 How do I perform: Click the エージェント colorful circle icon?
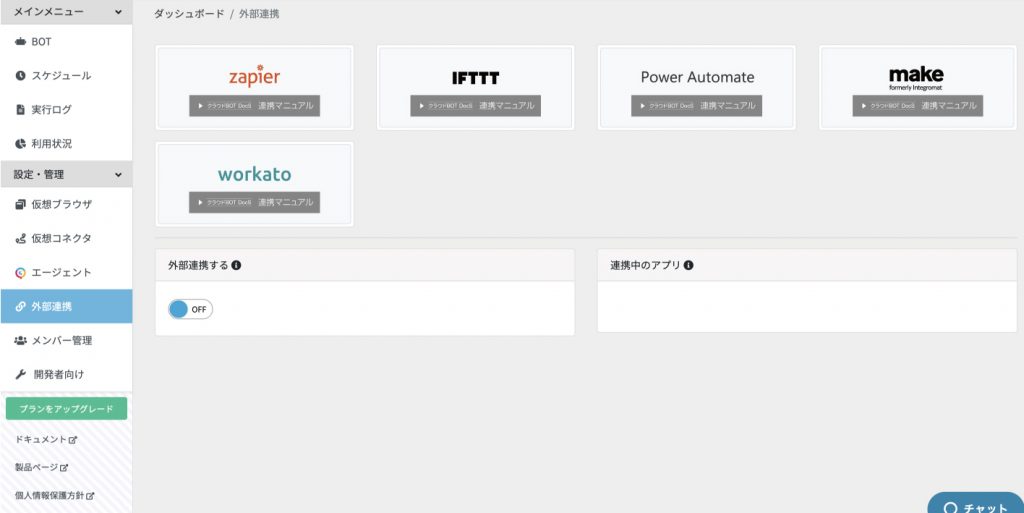coord(20,273)
